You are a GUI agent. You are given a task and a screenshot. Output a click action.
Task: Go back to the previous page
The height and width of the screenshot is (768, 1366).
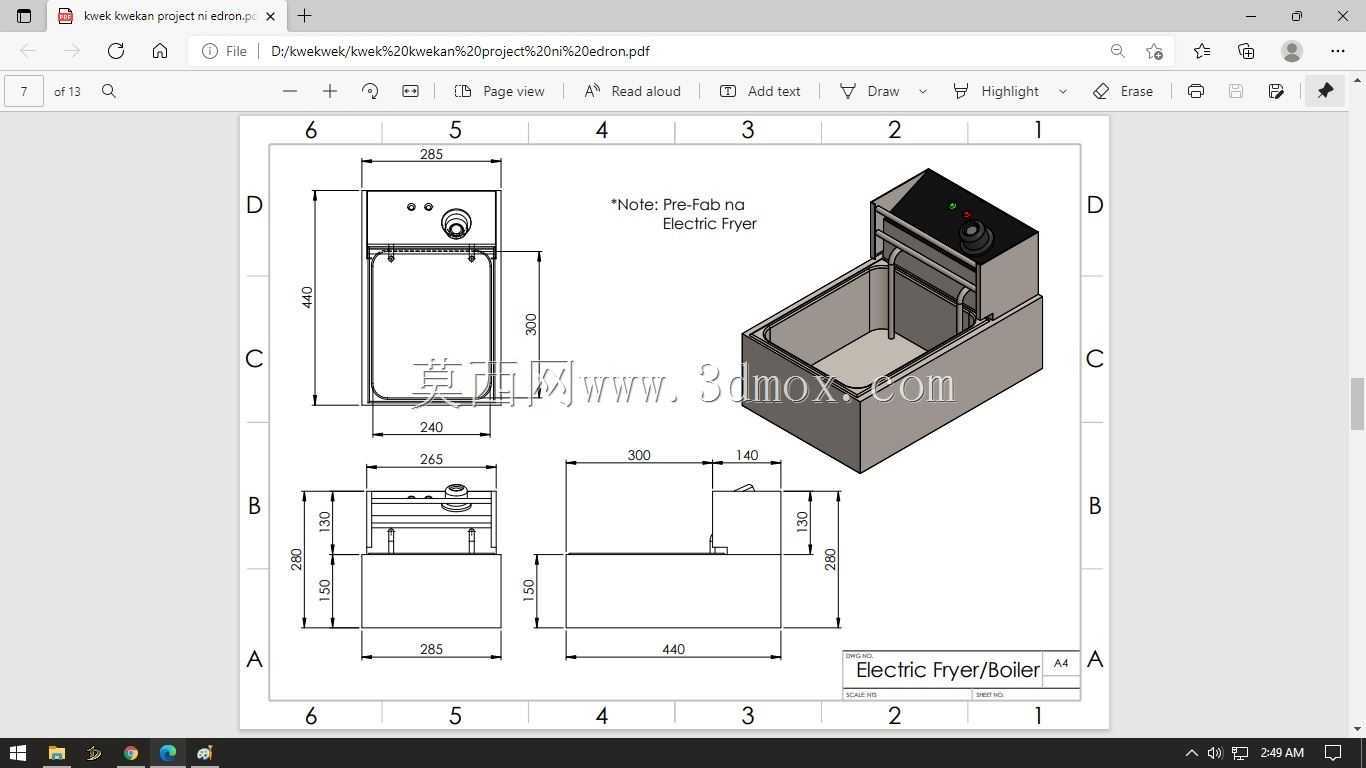28,51
